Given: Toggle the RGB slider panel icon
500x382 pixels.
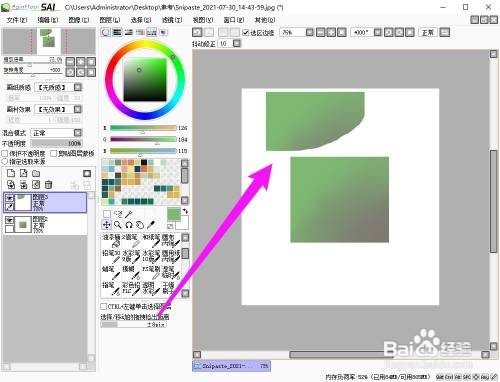Looking at the screenshot, I should pos(117,32).
